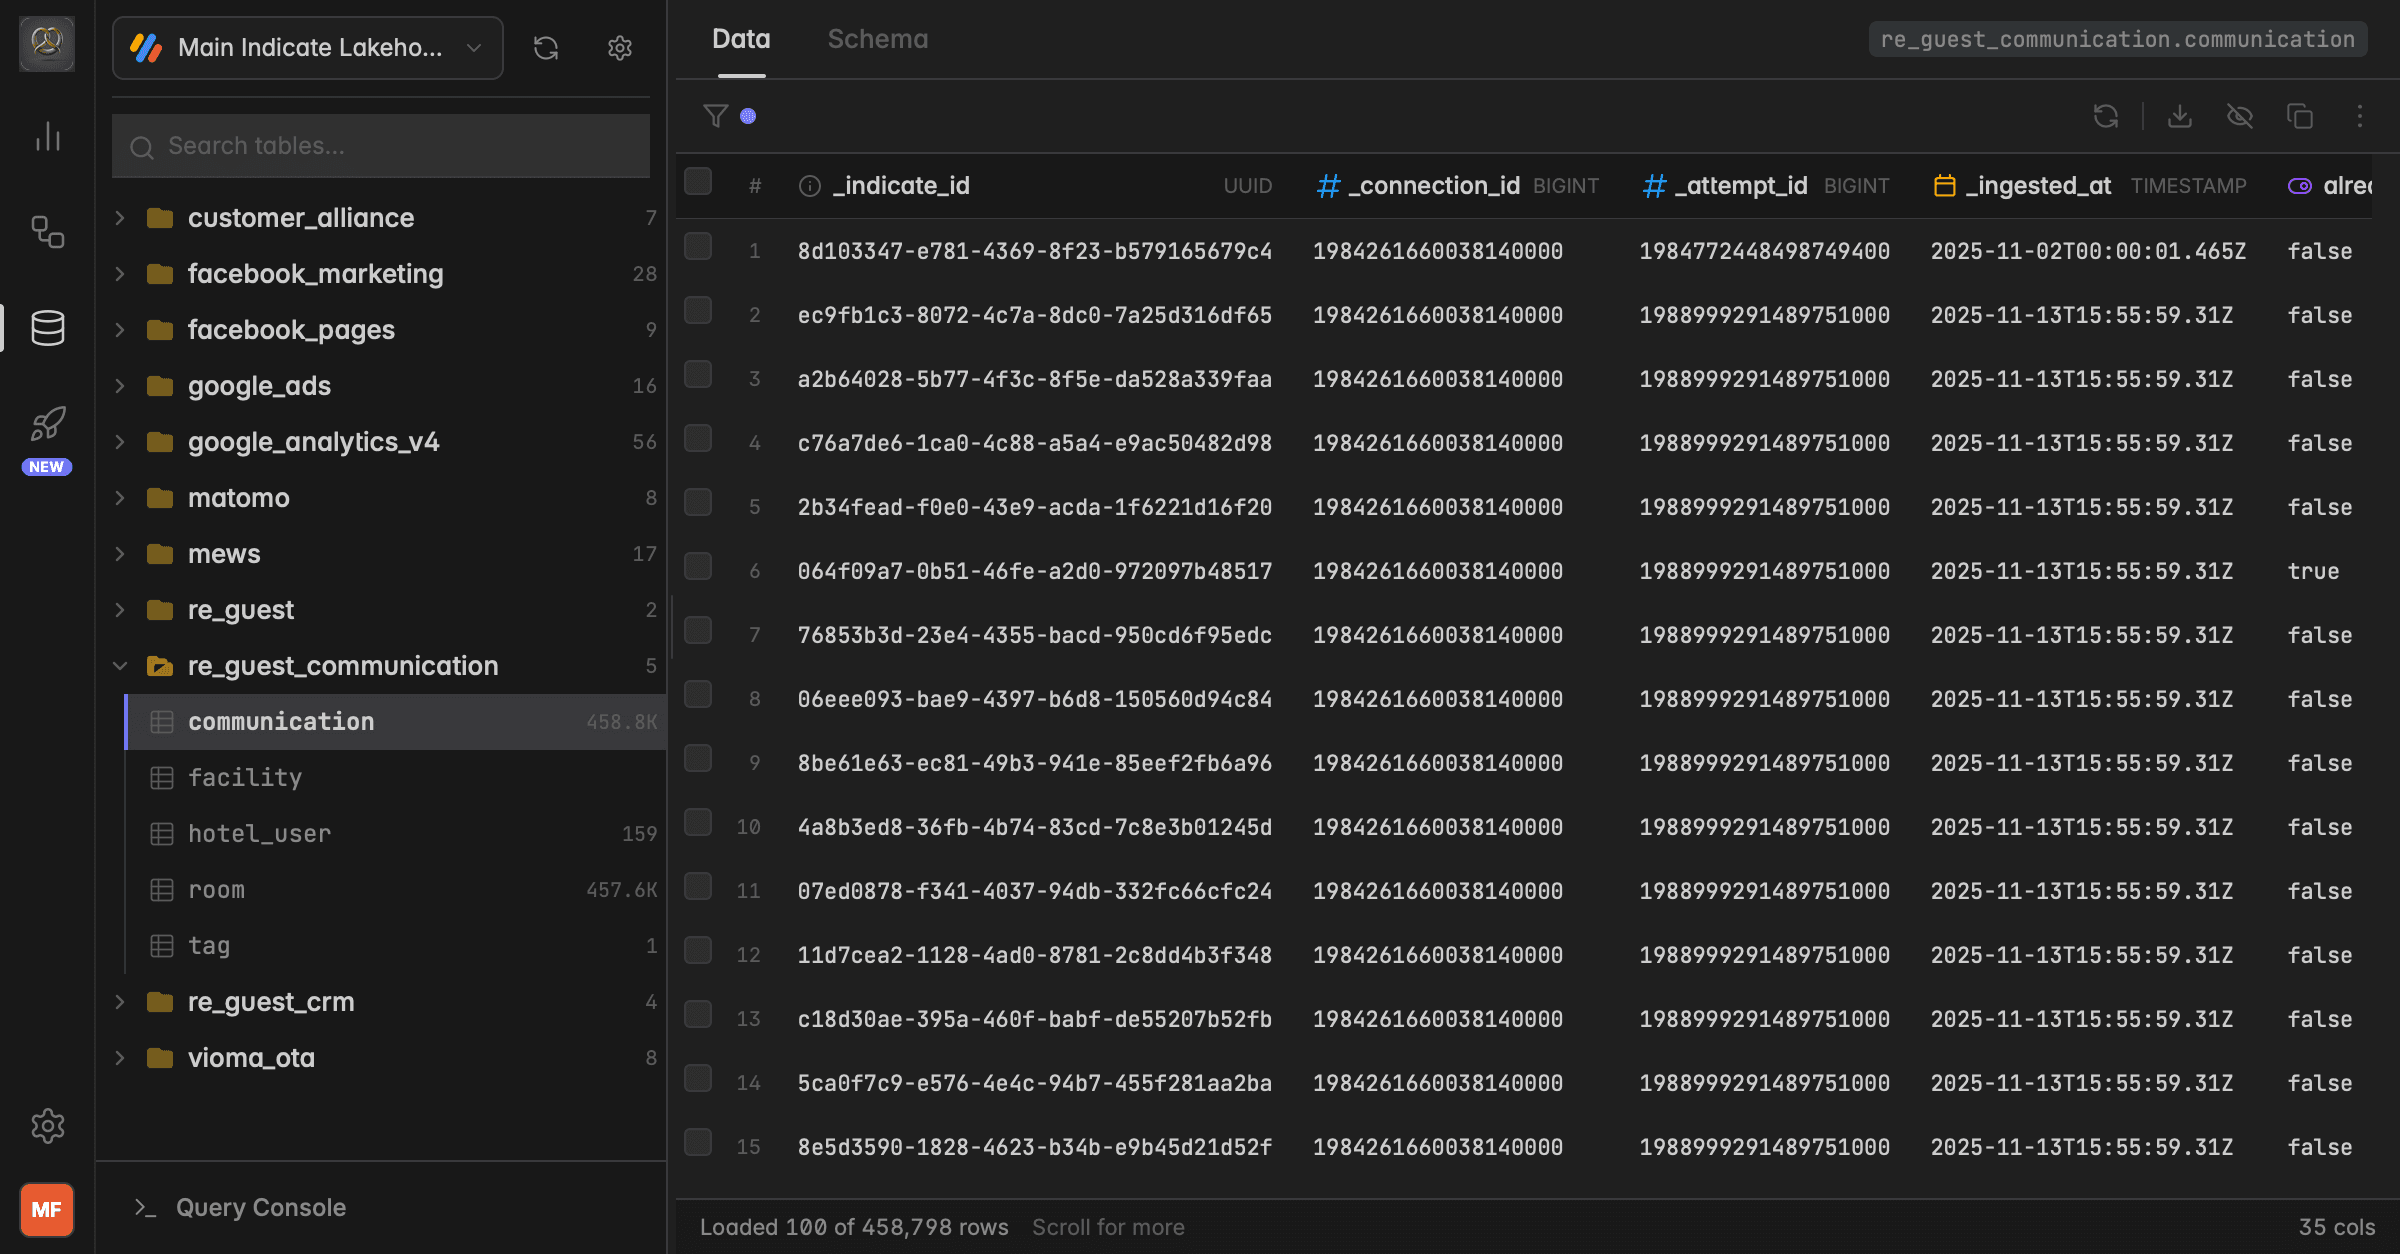
Task: Toggle the select-all rows checkbox
Action: coord(698,182)
